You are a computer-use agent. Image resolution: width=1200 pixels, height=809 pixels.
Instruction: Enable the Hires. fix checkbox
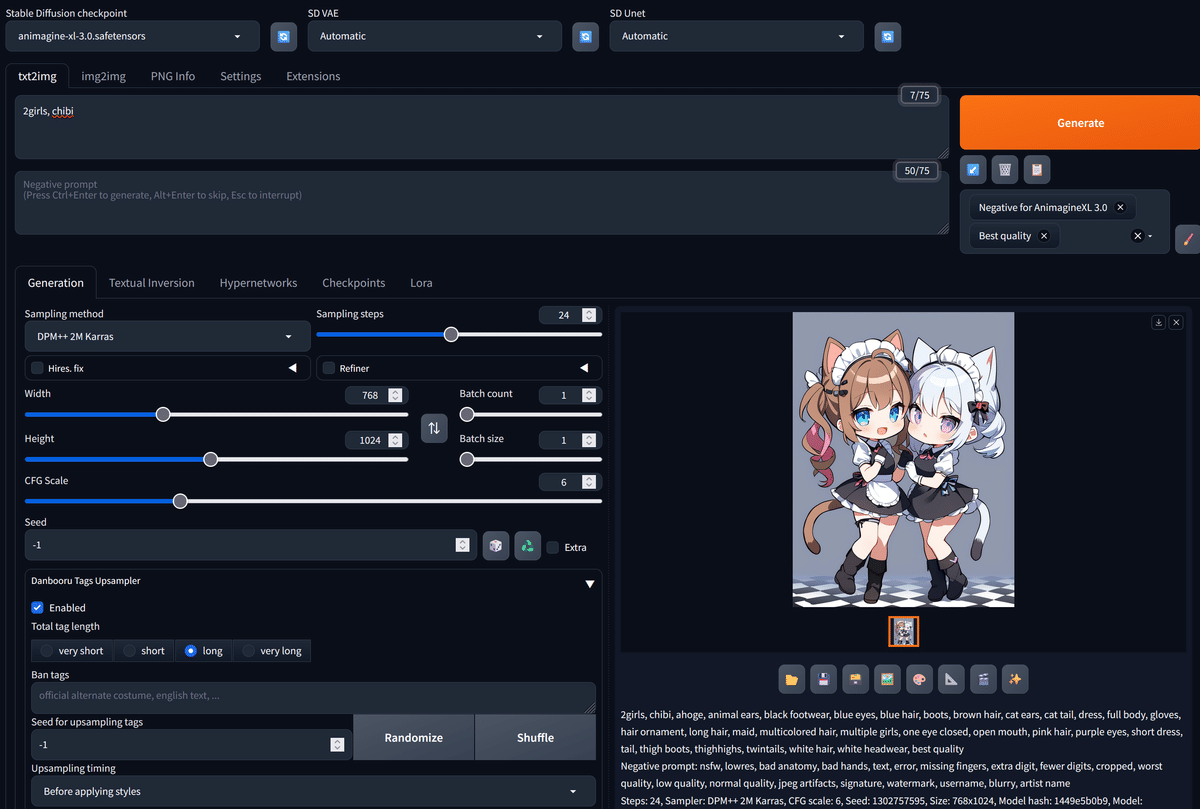point(37,368)
